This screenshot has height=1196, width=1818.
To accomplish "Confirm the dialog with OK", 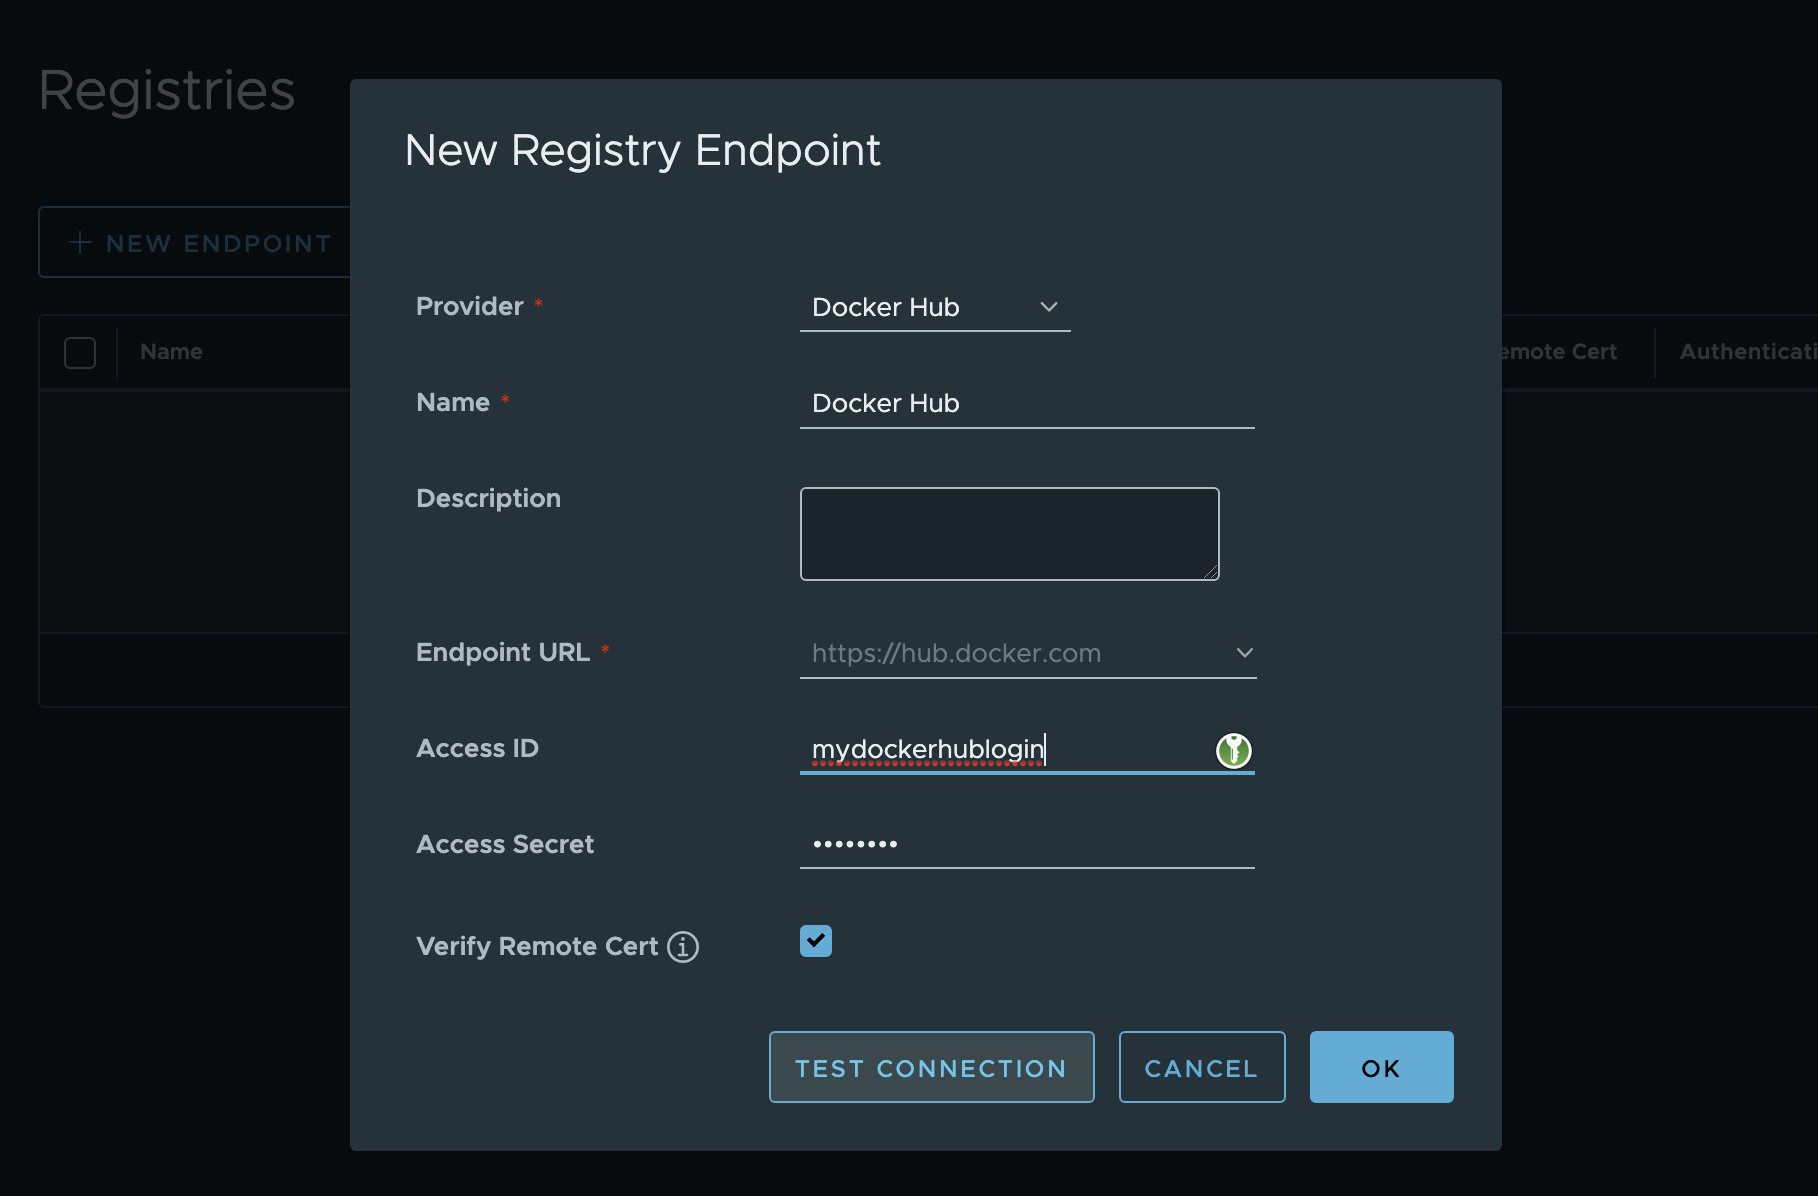I will pyautogui.click(x=1381, y=1067).
